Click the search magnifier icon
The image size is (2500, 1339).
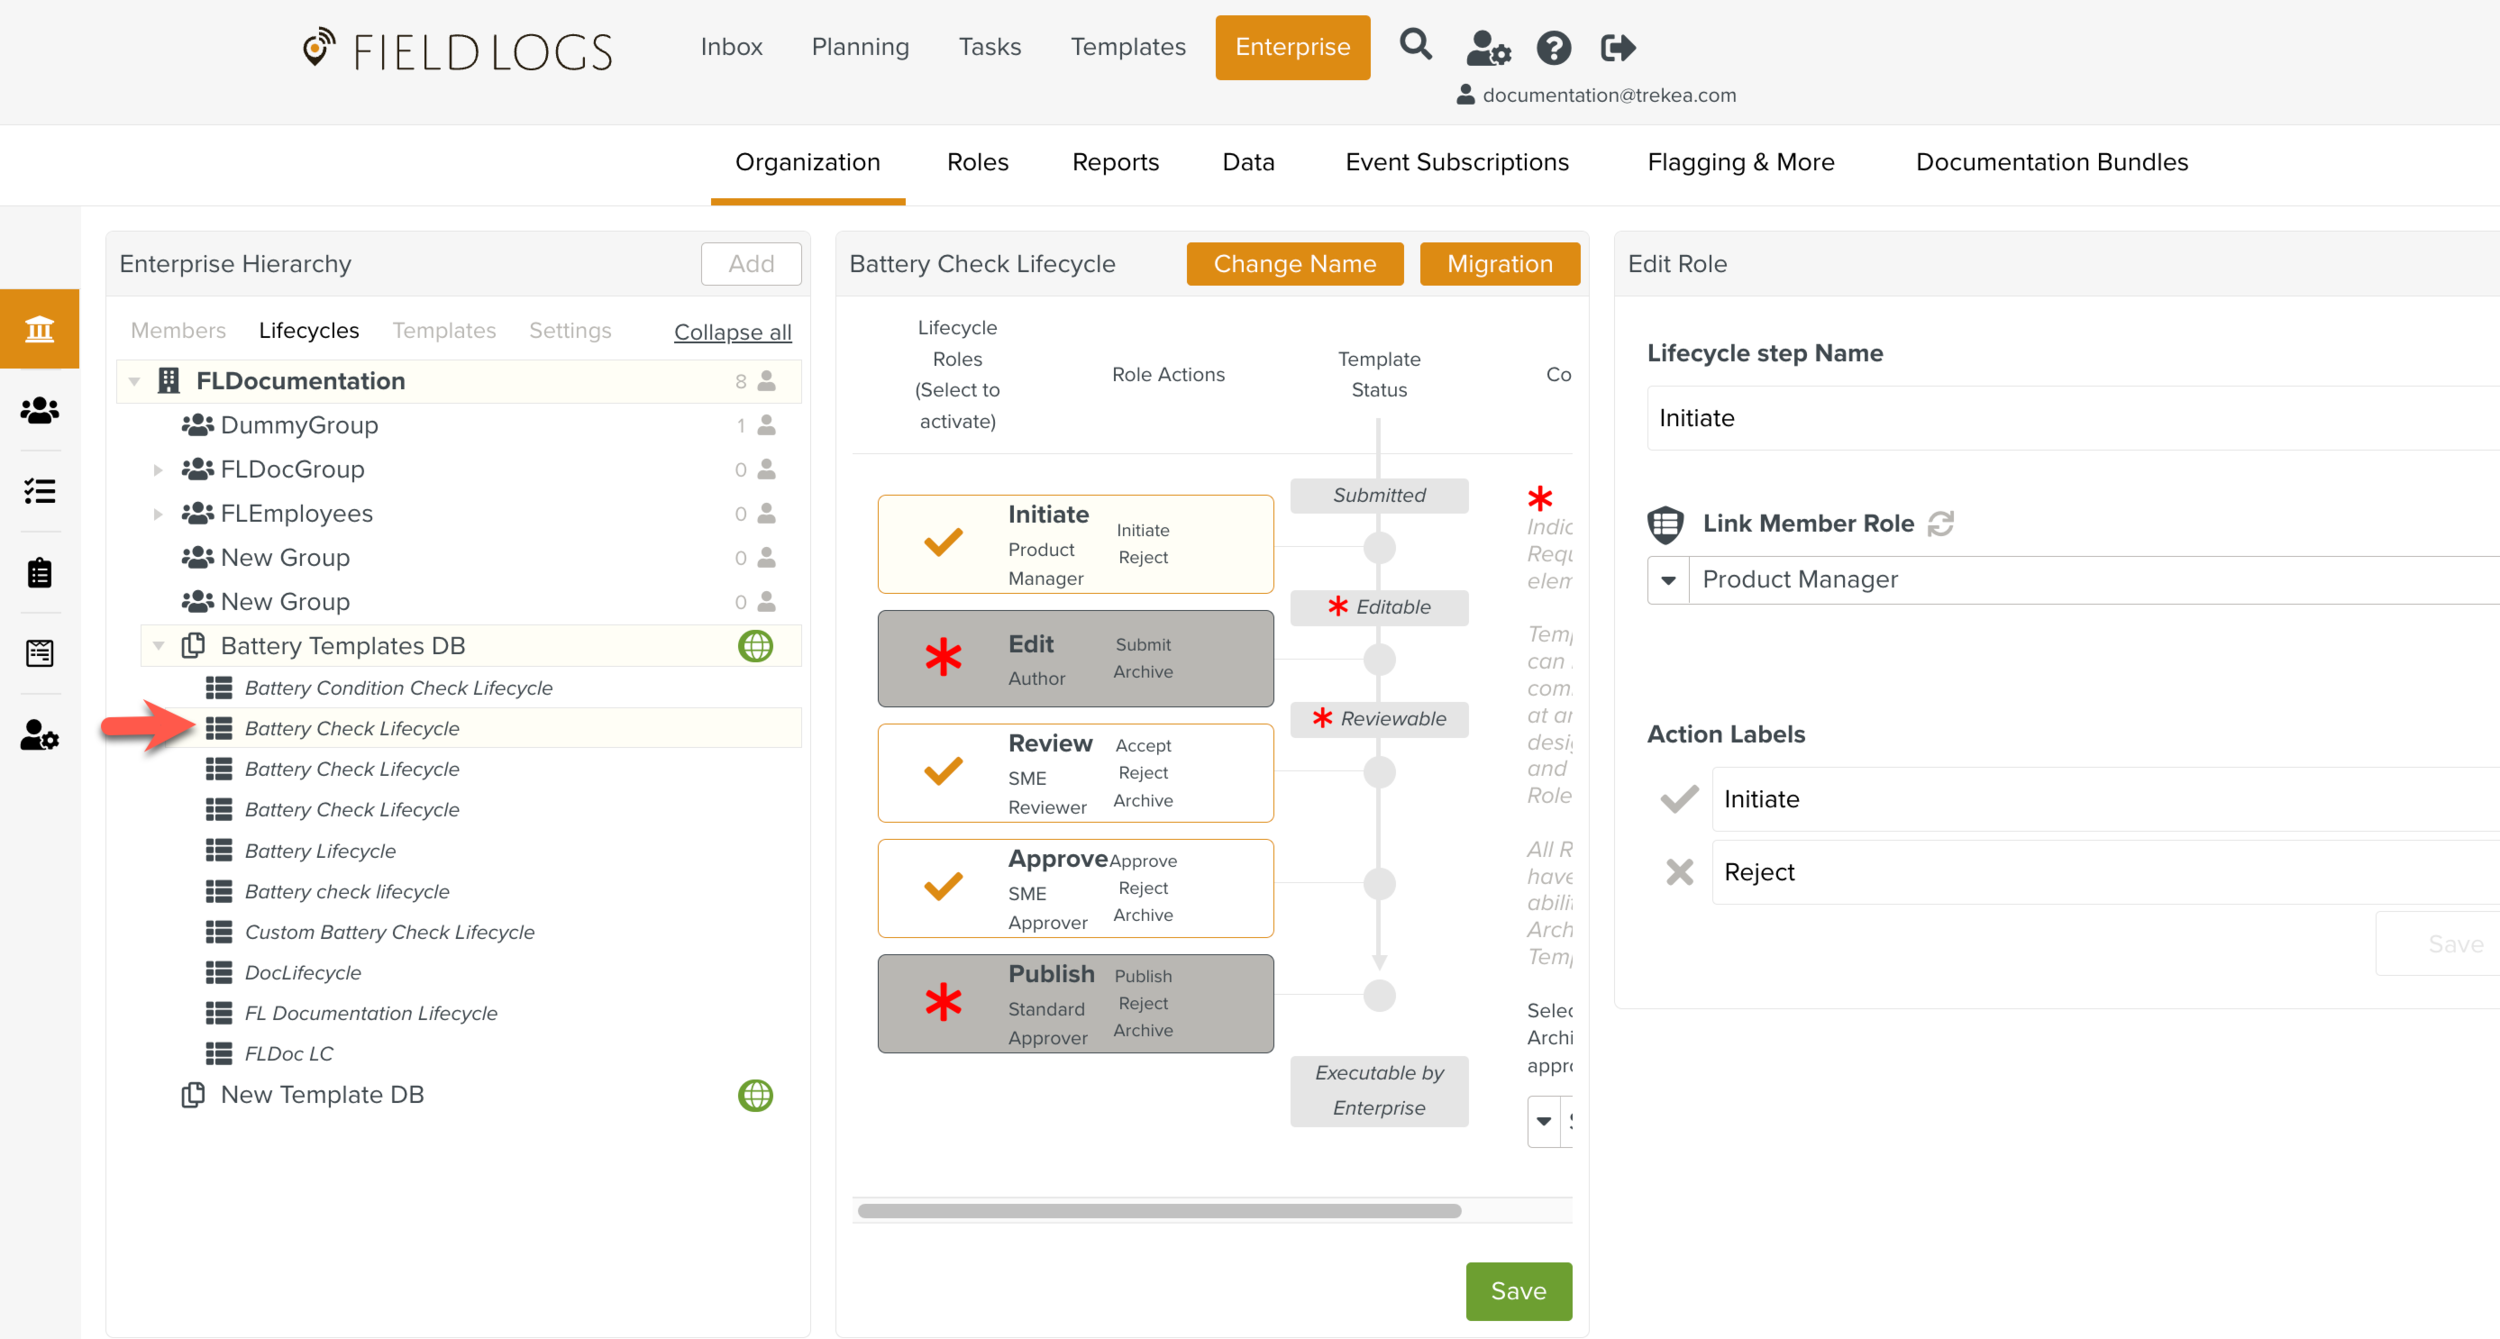[x=1415, y=45]
